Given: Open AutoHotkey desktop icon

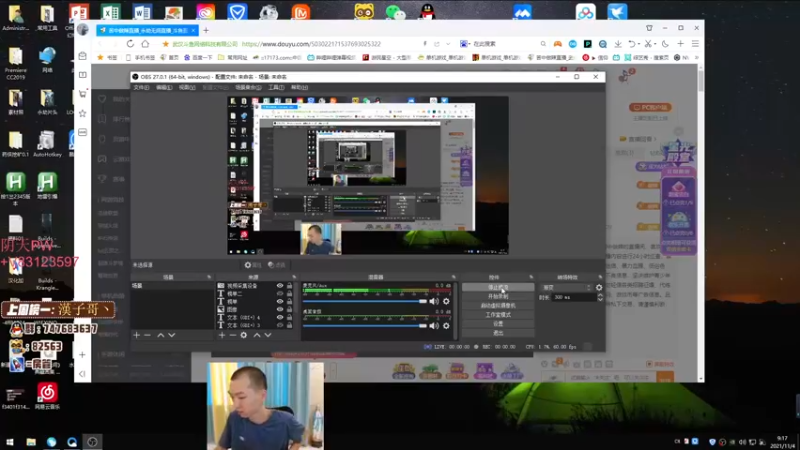Looking at the screenshot, I should pyautogui.click(x=47, y=144).
